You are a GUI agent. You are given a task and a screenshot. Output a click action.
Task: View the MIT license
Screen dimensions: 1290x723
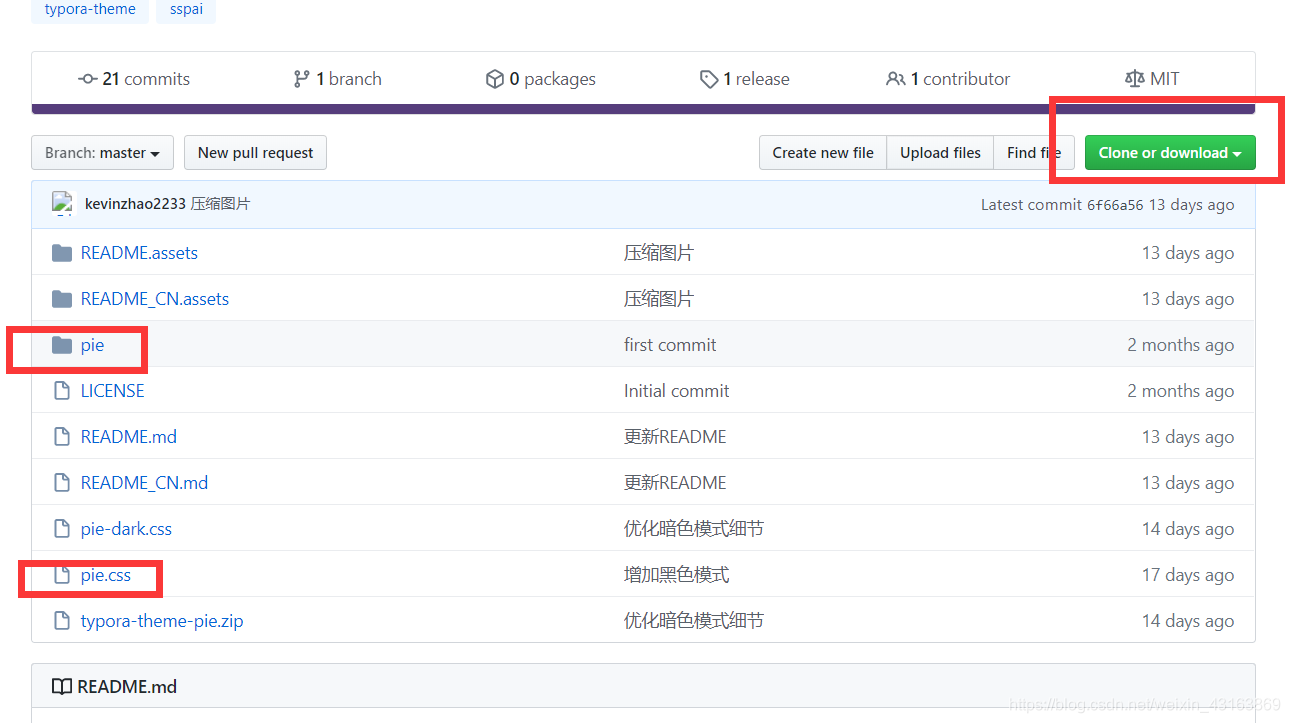pyautogui.click(x=1152, y=79)
